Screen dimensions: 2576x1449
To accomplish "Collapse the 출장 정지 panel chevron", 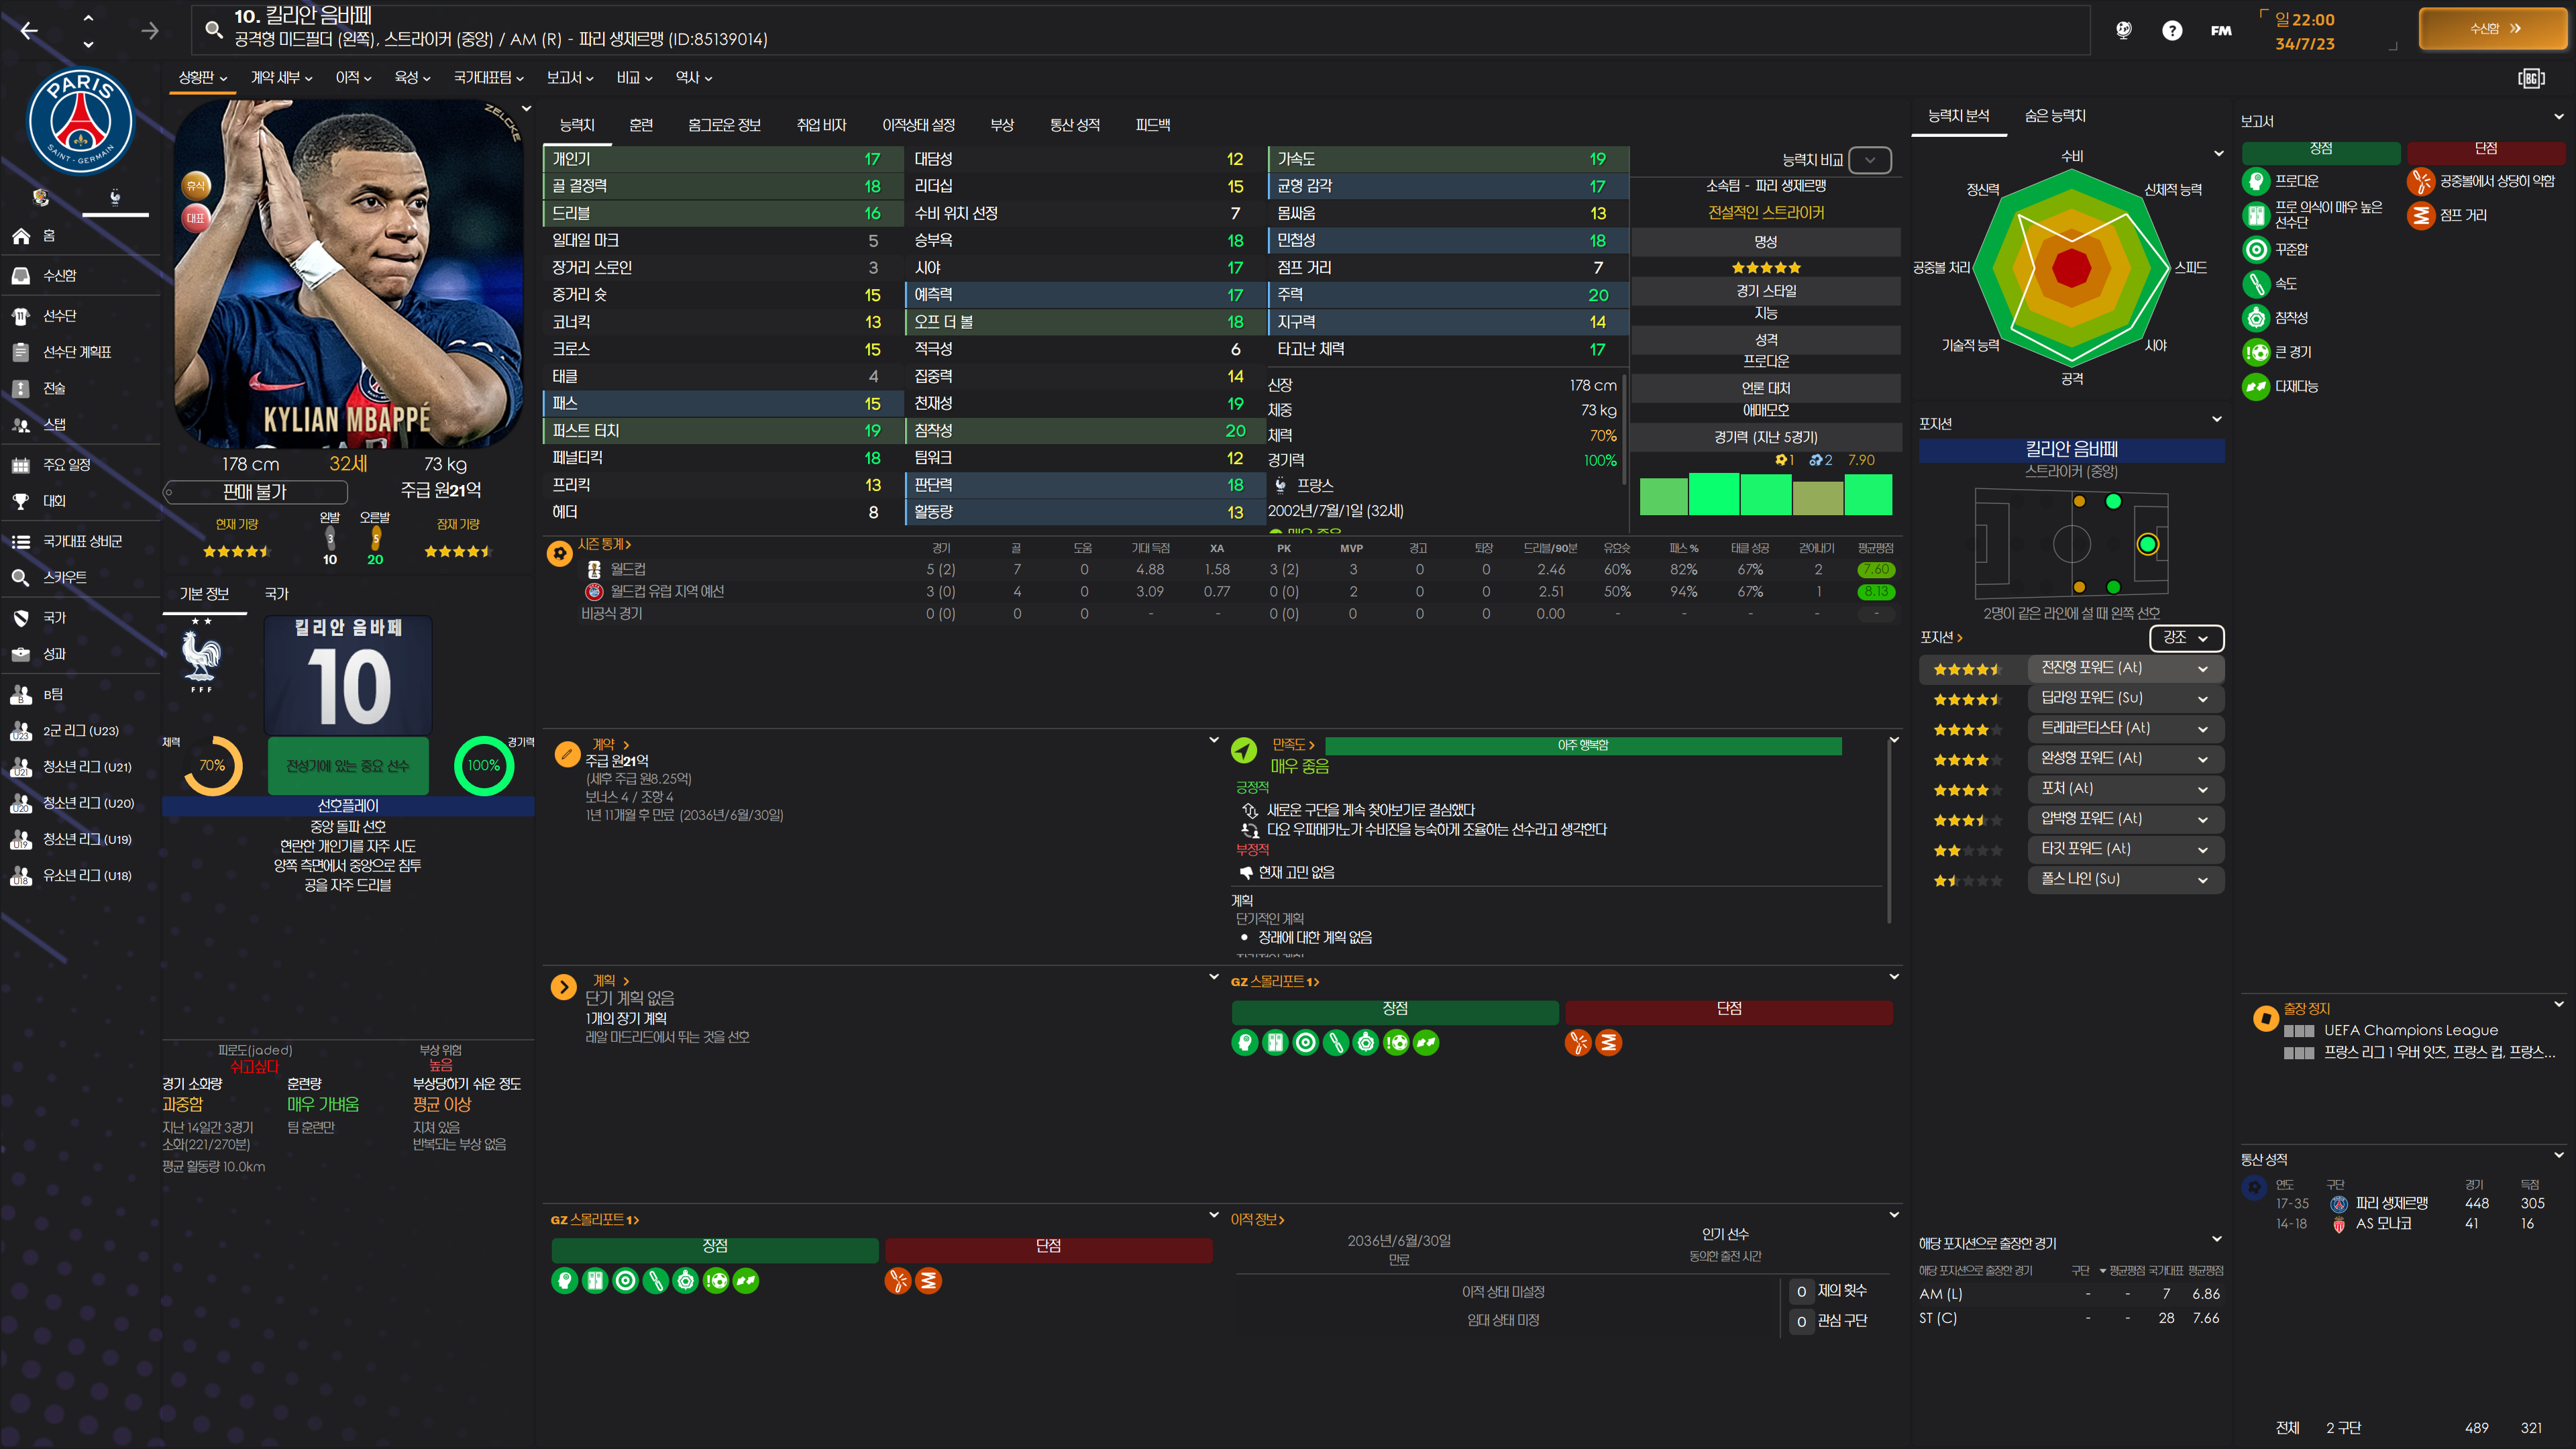I will click(x=2559, y=1005).
